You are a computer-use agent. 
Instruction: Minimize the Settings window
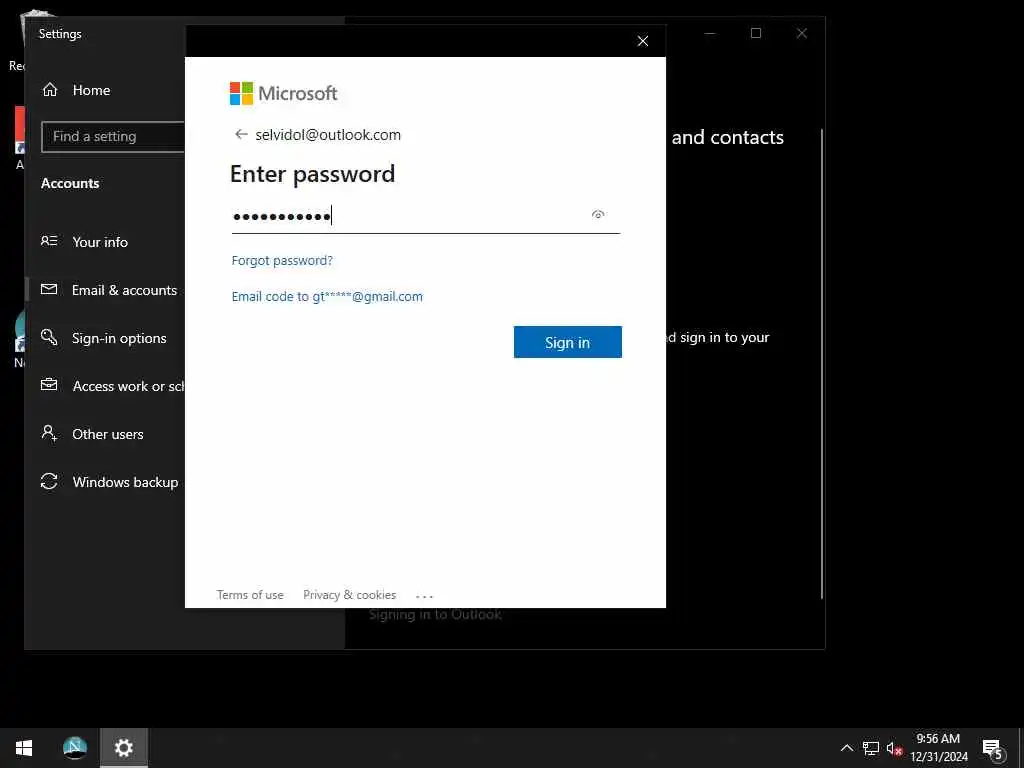(x=710, y=33)
